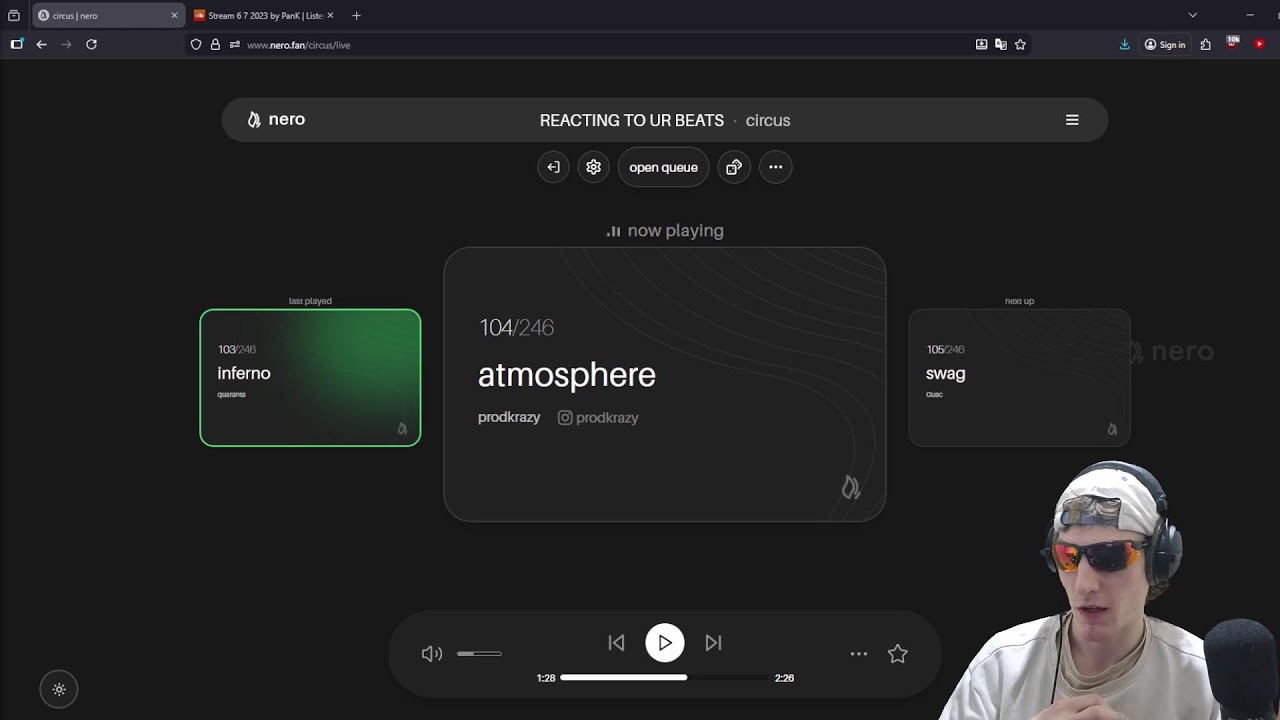Toggle light theme sun icon
The height and width of the screenshot is (720, 1280).
pos(59,689)
